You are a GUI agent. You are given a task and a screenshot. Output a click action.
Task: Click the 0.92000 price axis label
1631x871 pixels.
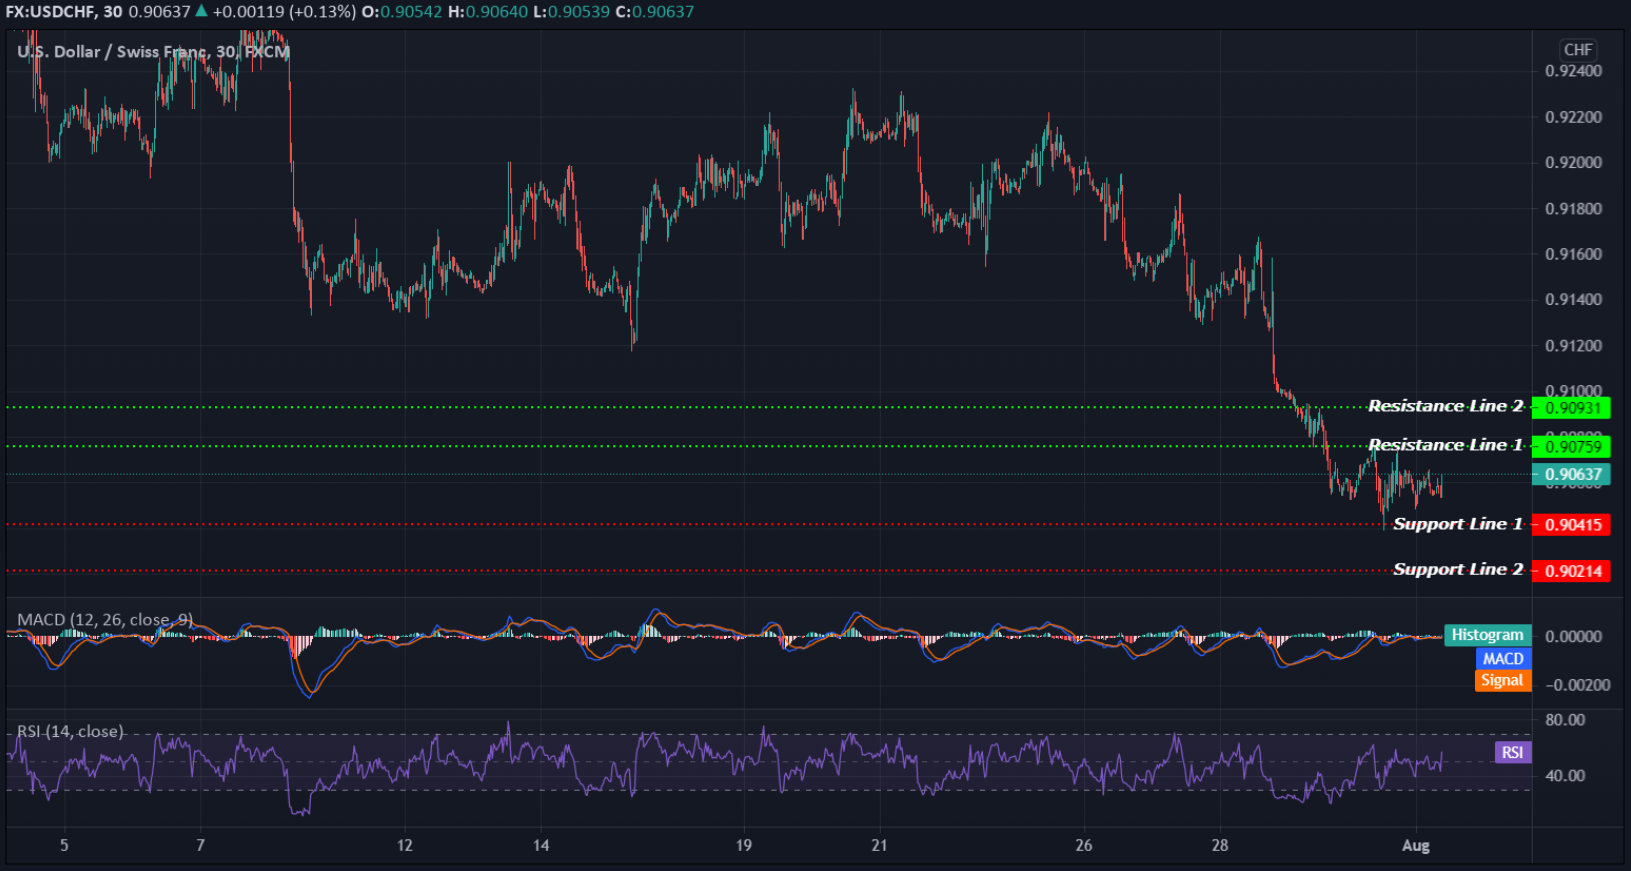[1573, 163]
